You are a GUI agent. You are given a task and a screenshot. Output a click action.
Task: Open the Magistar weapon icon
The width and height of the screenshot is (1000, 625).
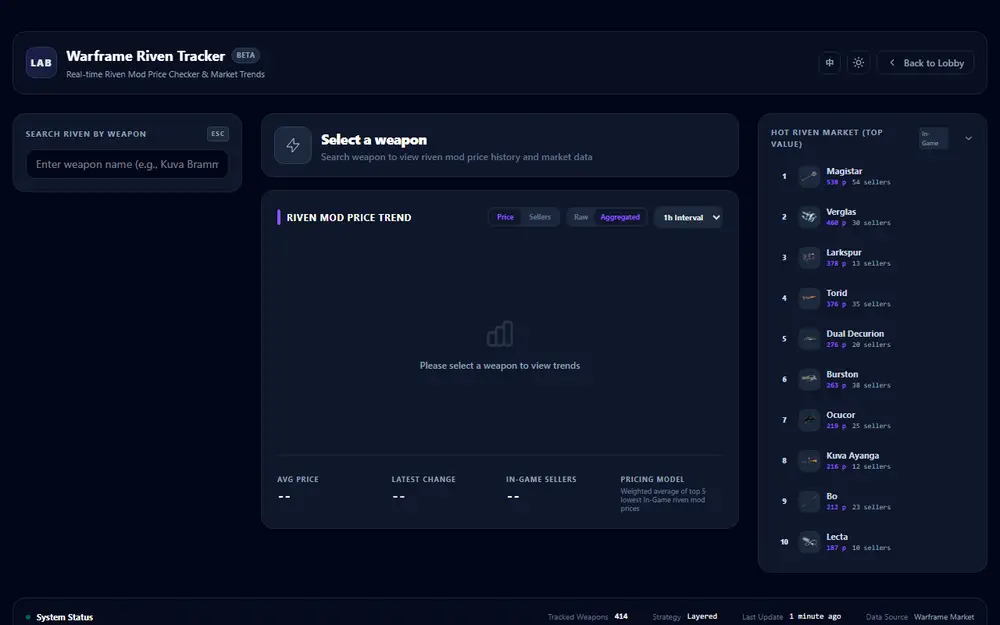tap(809, 176)
